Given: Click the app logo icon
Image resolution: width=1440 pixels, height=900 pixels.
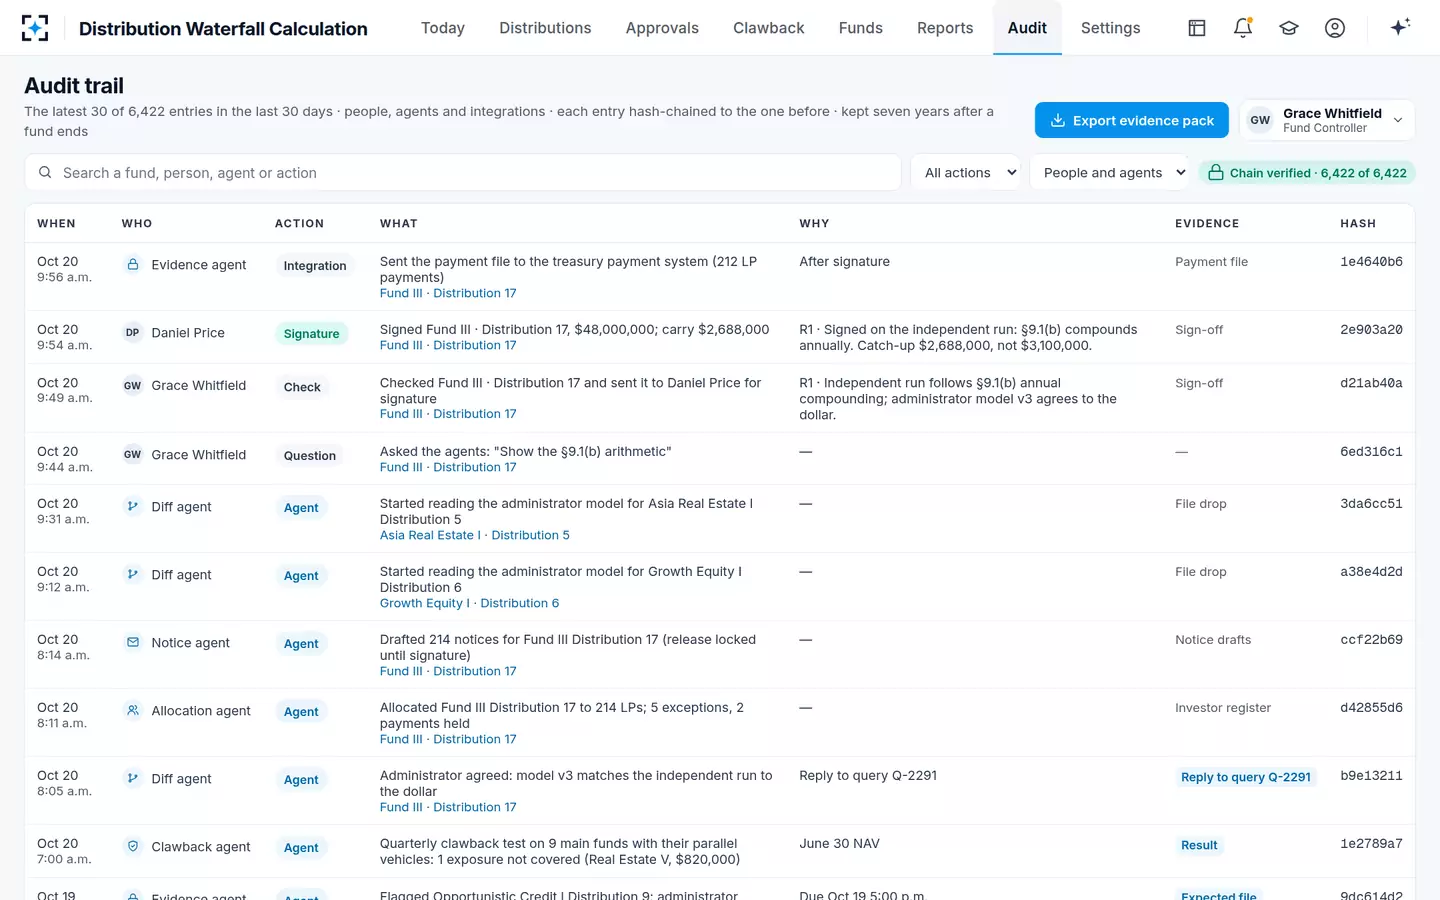Looking at the screenshot, I should [x=35, y=28].
